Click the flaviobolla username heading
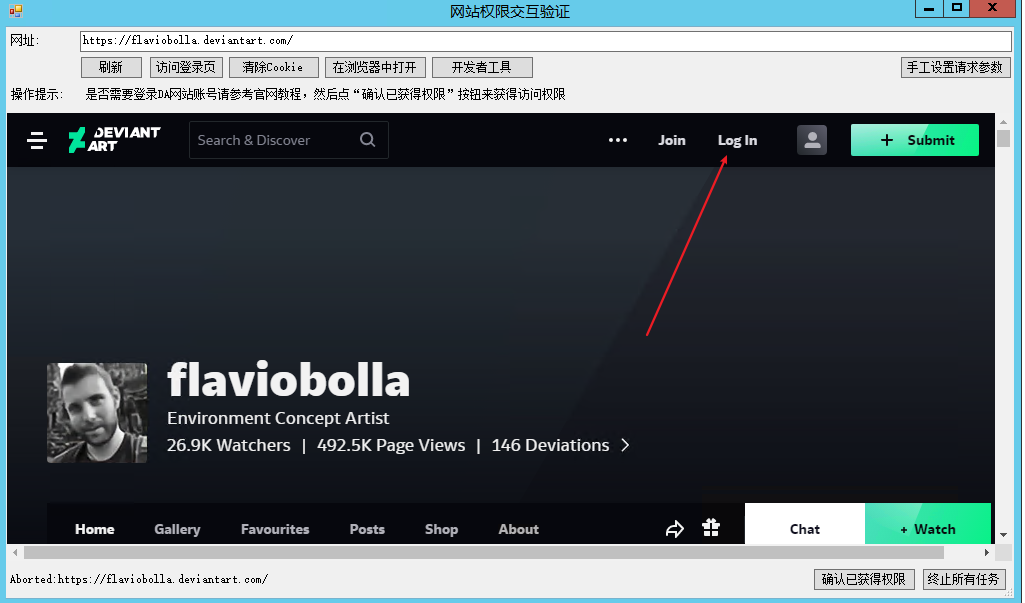 click(x=288, y=379)
